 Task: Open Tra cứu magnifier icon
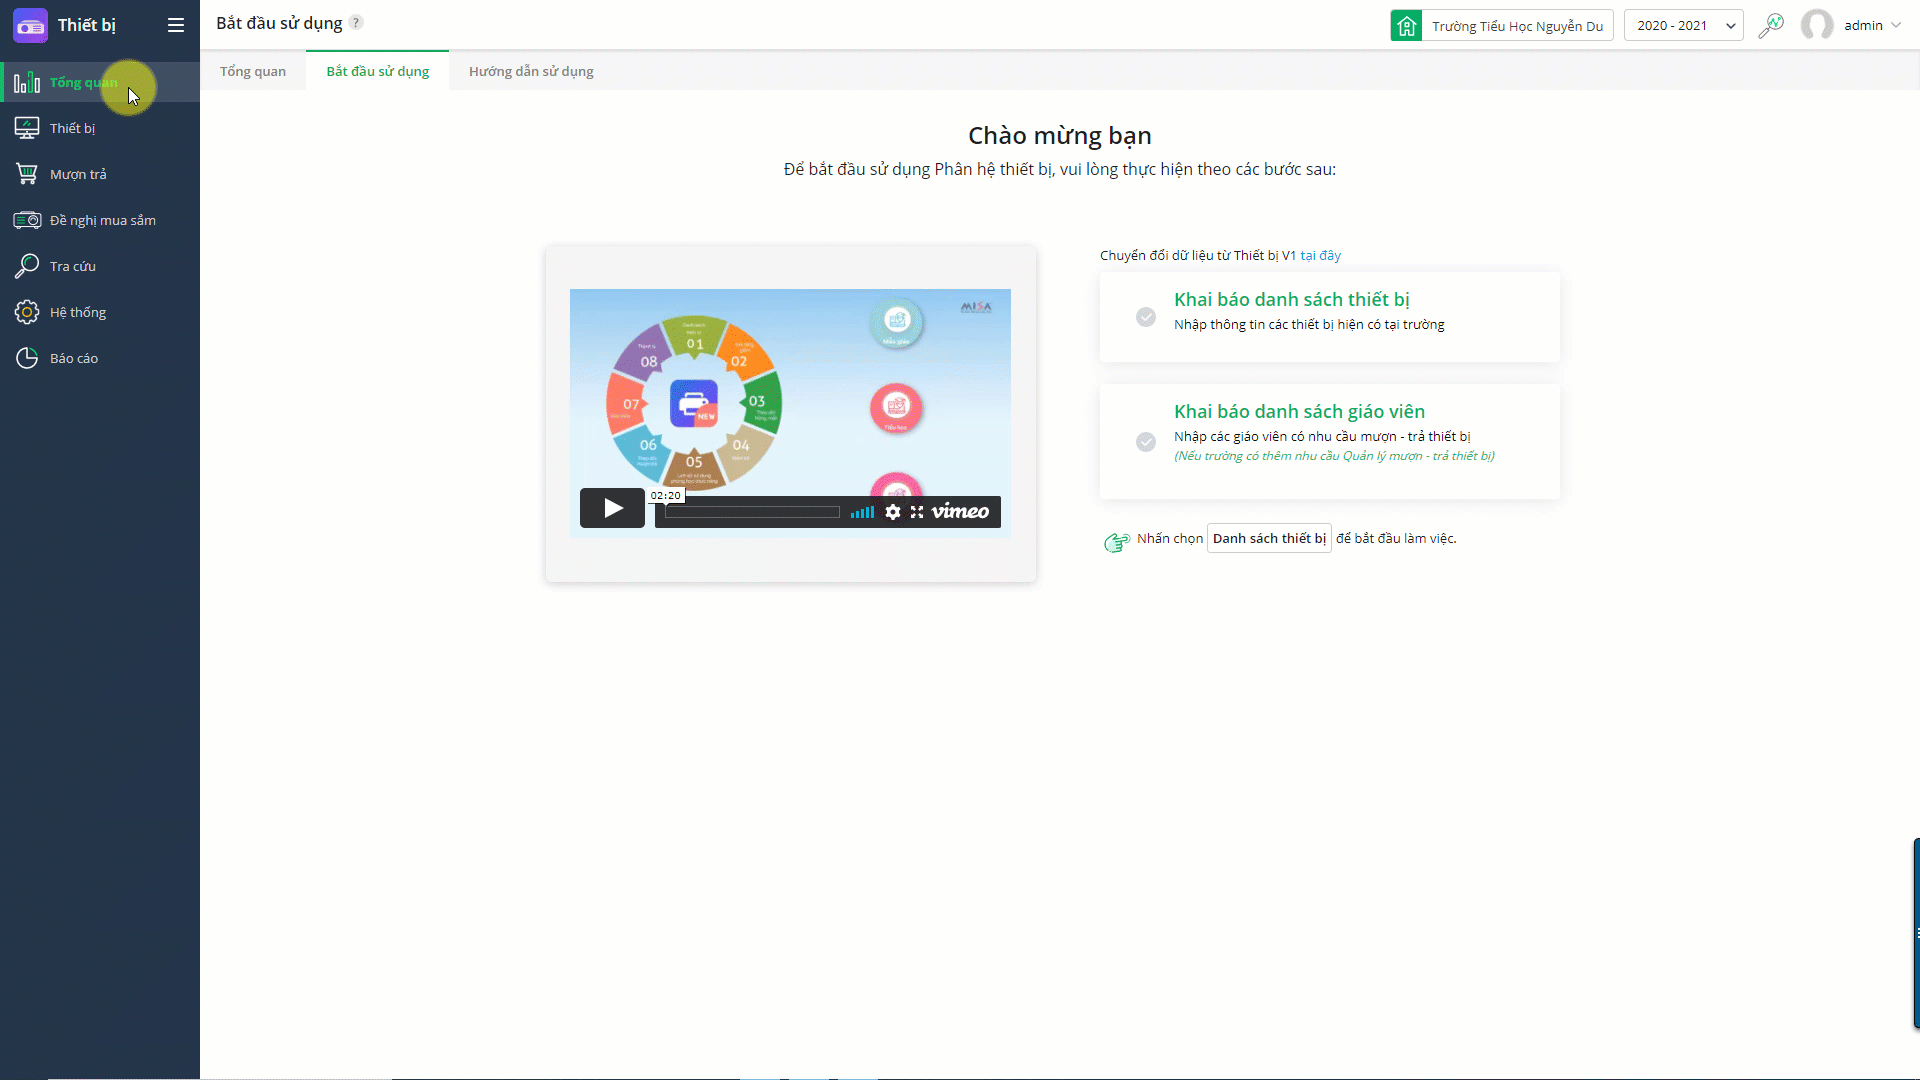pos(27,266)
